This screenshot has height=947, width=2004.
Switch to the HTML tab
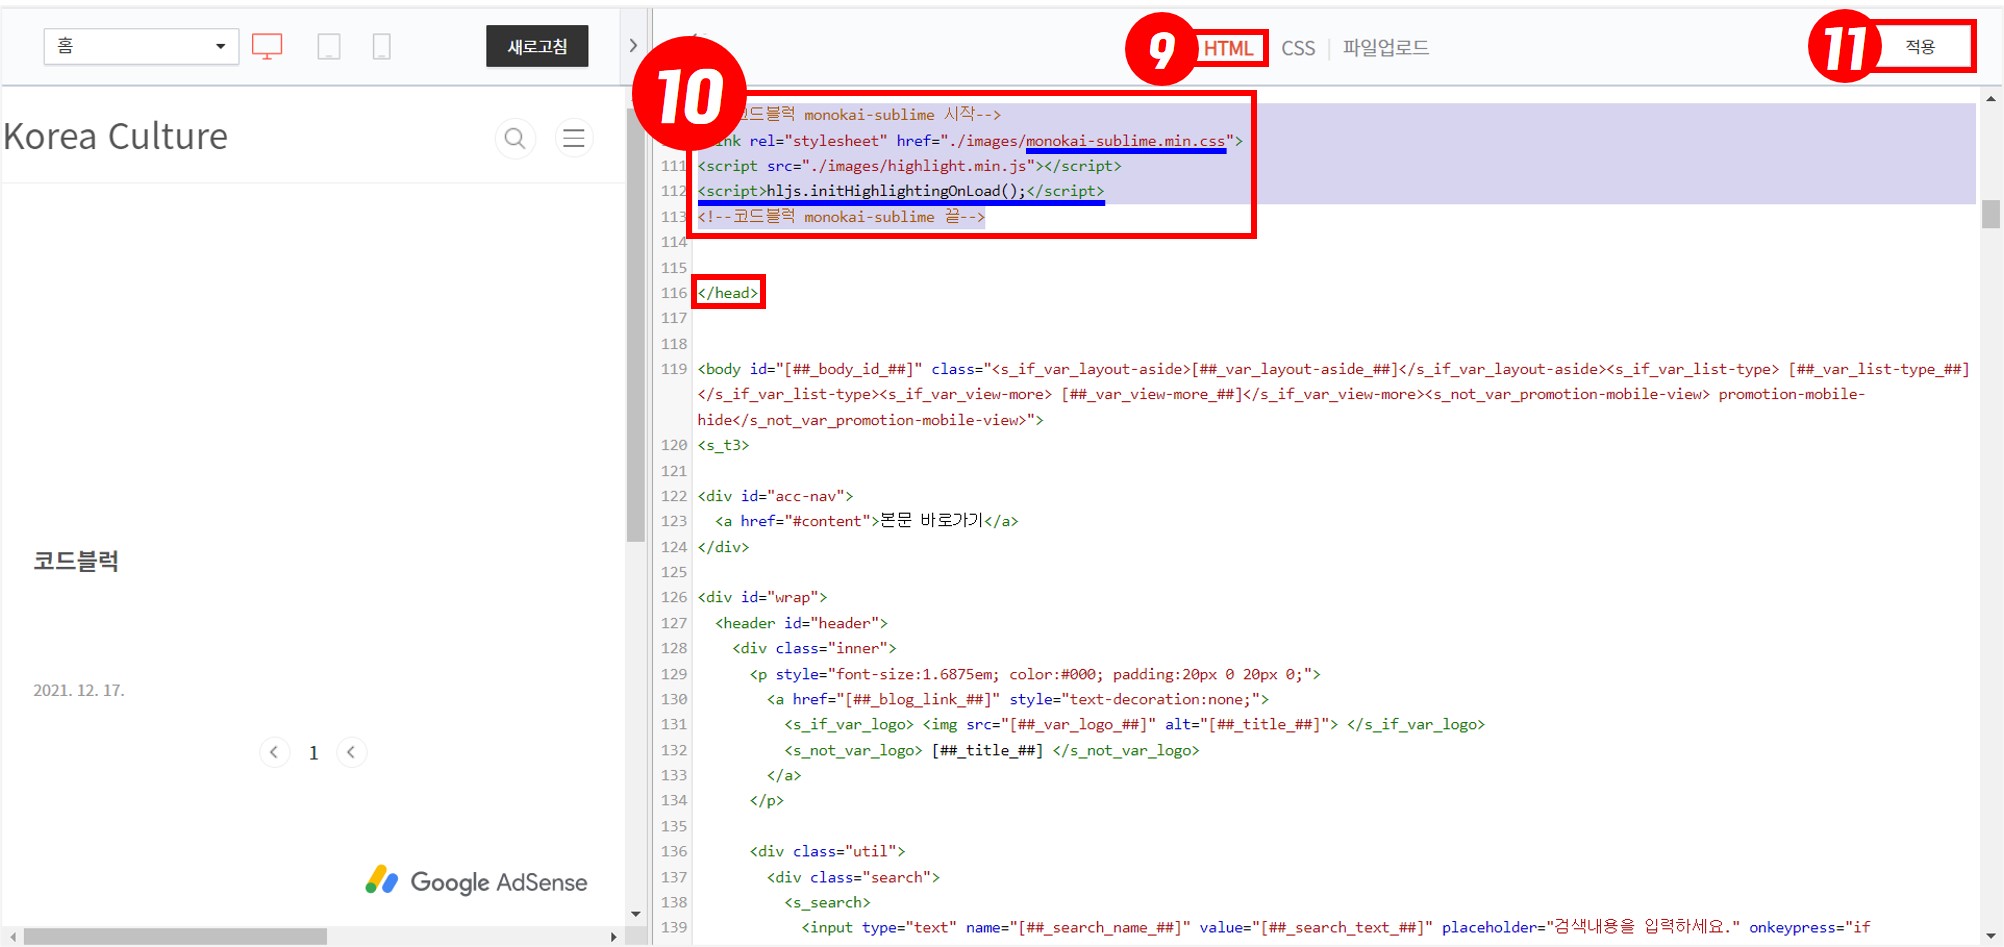(1228, 48)
